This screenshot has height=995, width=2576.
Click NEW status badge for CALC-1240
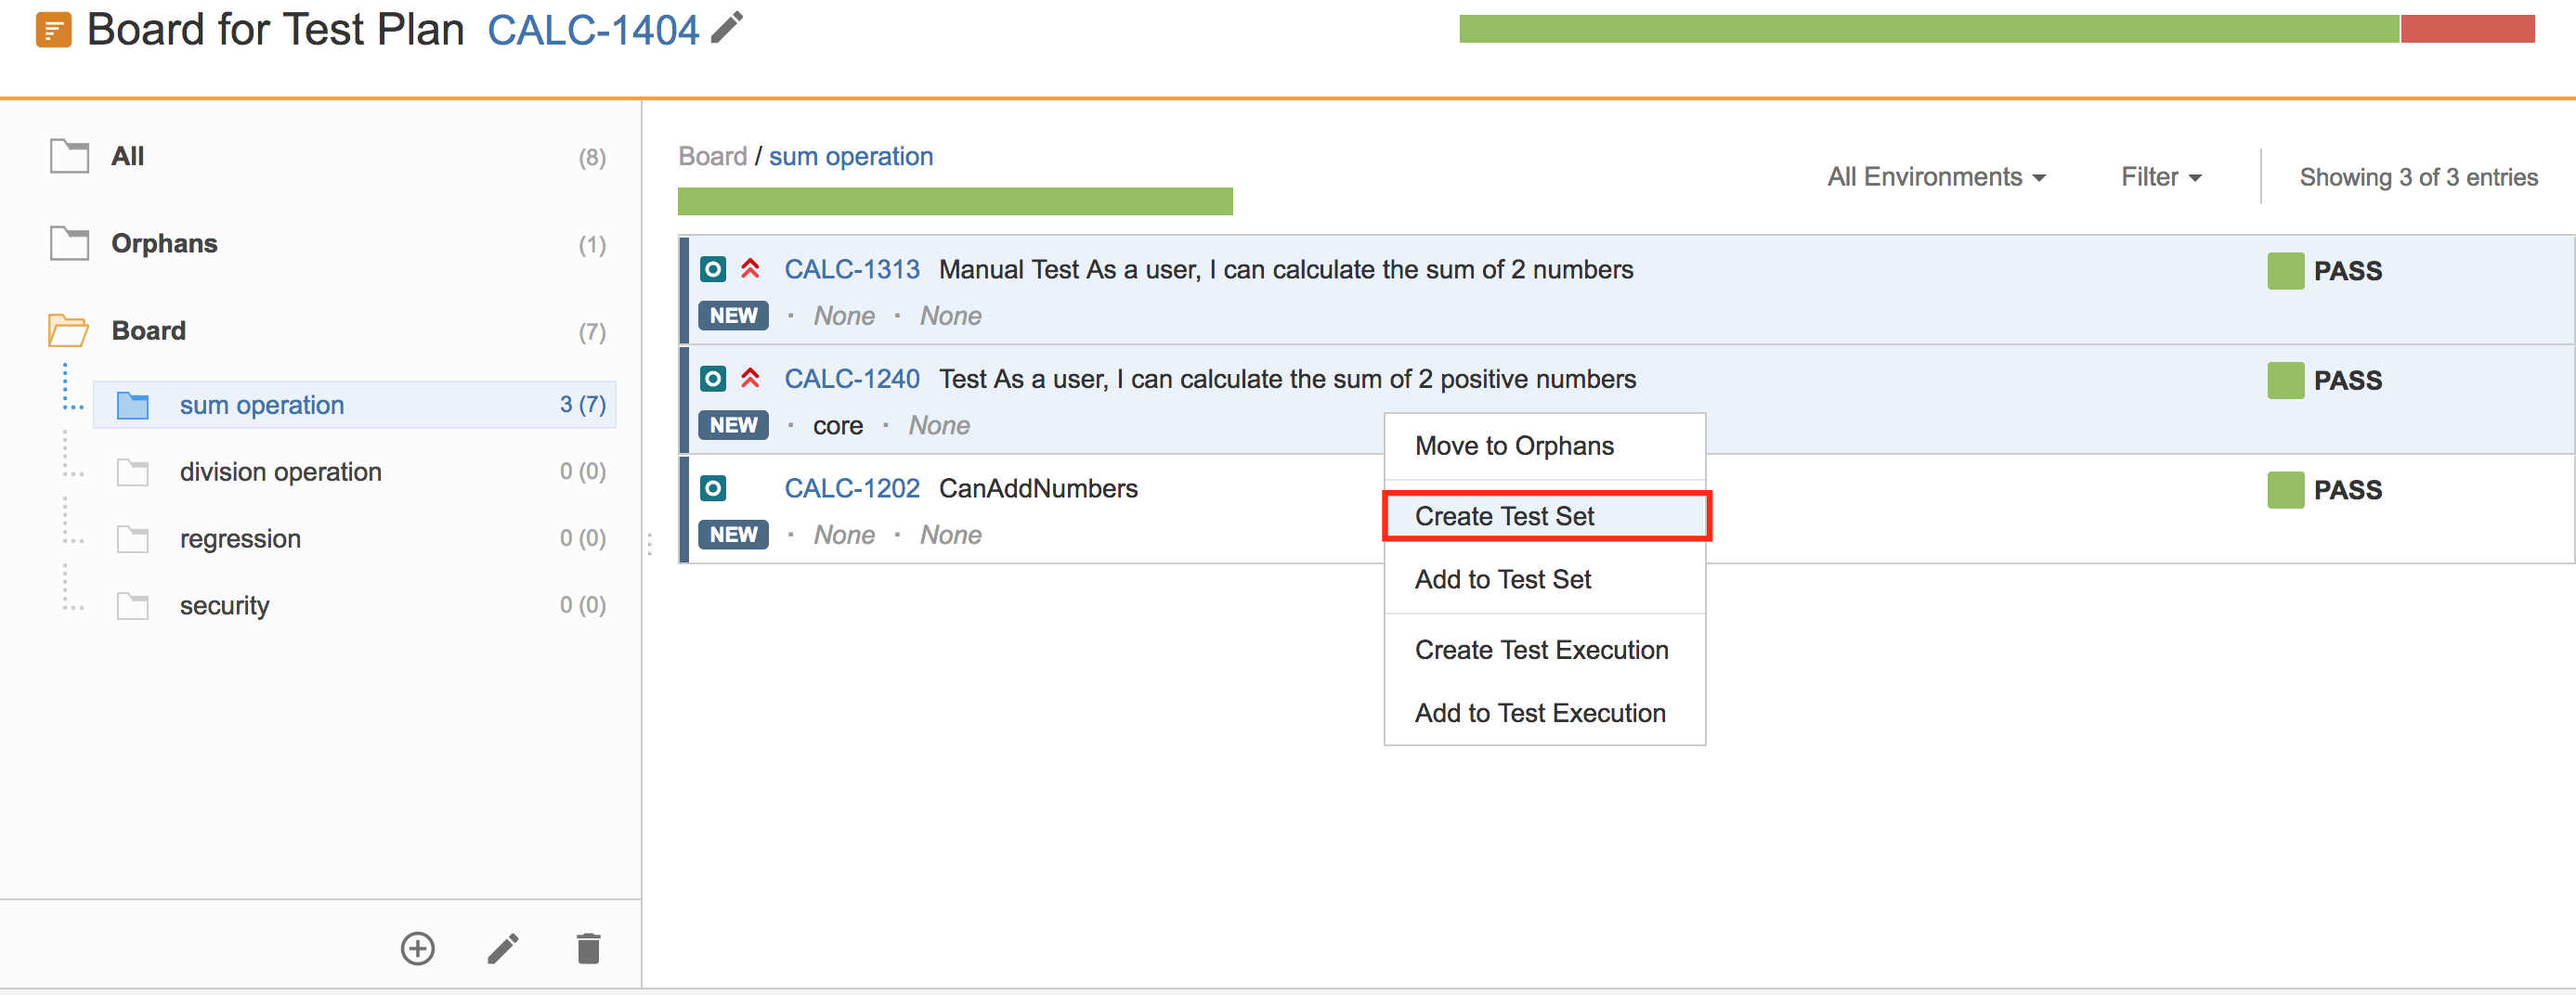pyautogui.click(x=733, y=425)
